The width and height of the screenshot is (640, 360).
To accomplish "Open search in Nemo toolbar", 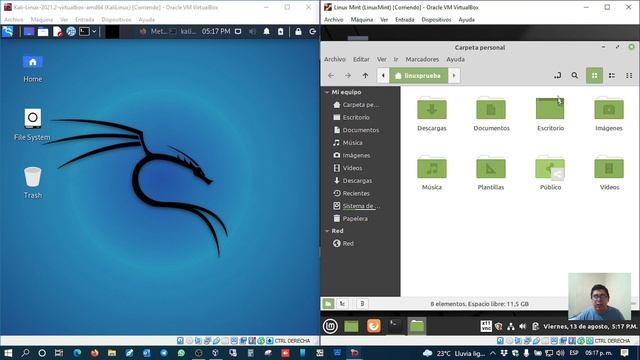I will click(575, 76).
